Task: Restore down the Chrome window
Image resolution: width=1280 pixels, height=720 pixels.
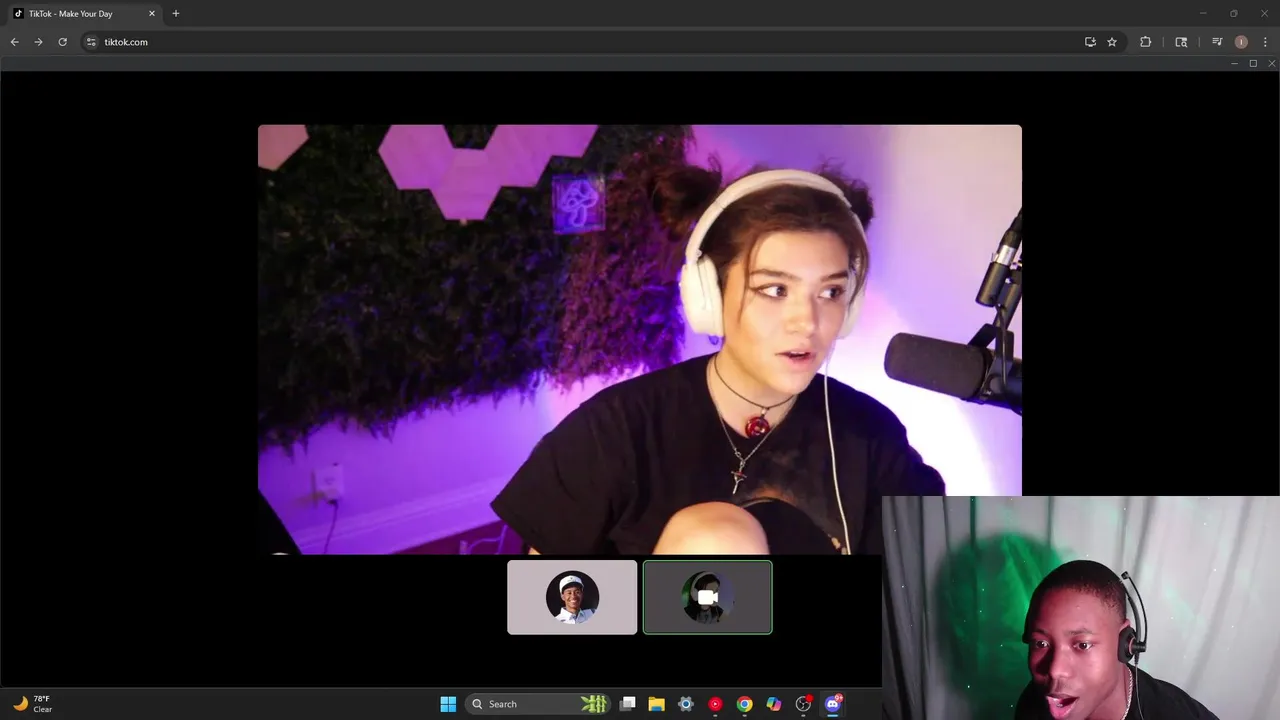Action: [x=1234, y=14]
